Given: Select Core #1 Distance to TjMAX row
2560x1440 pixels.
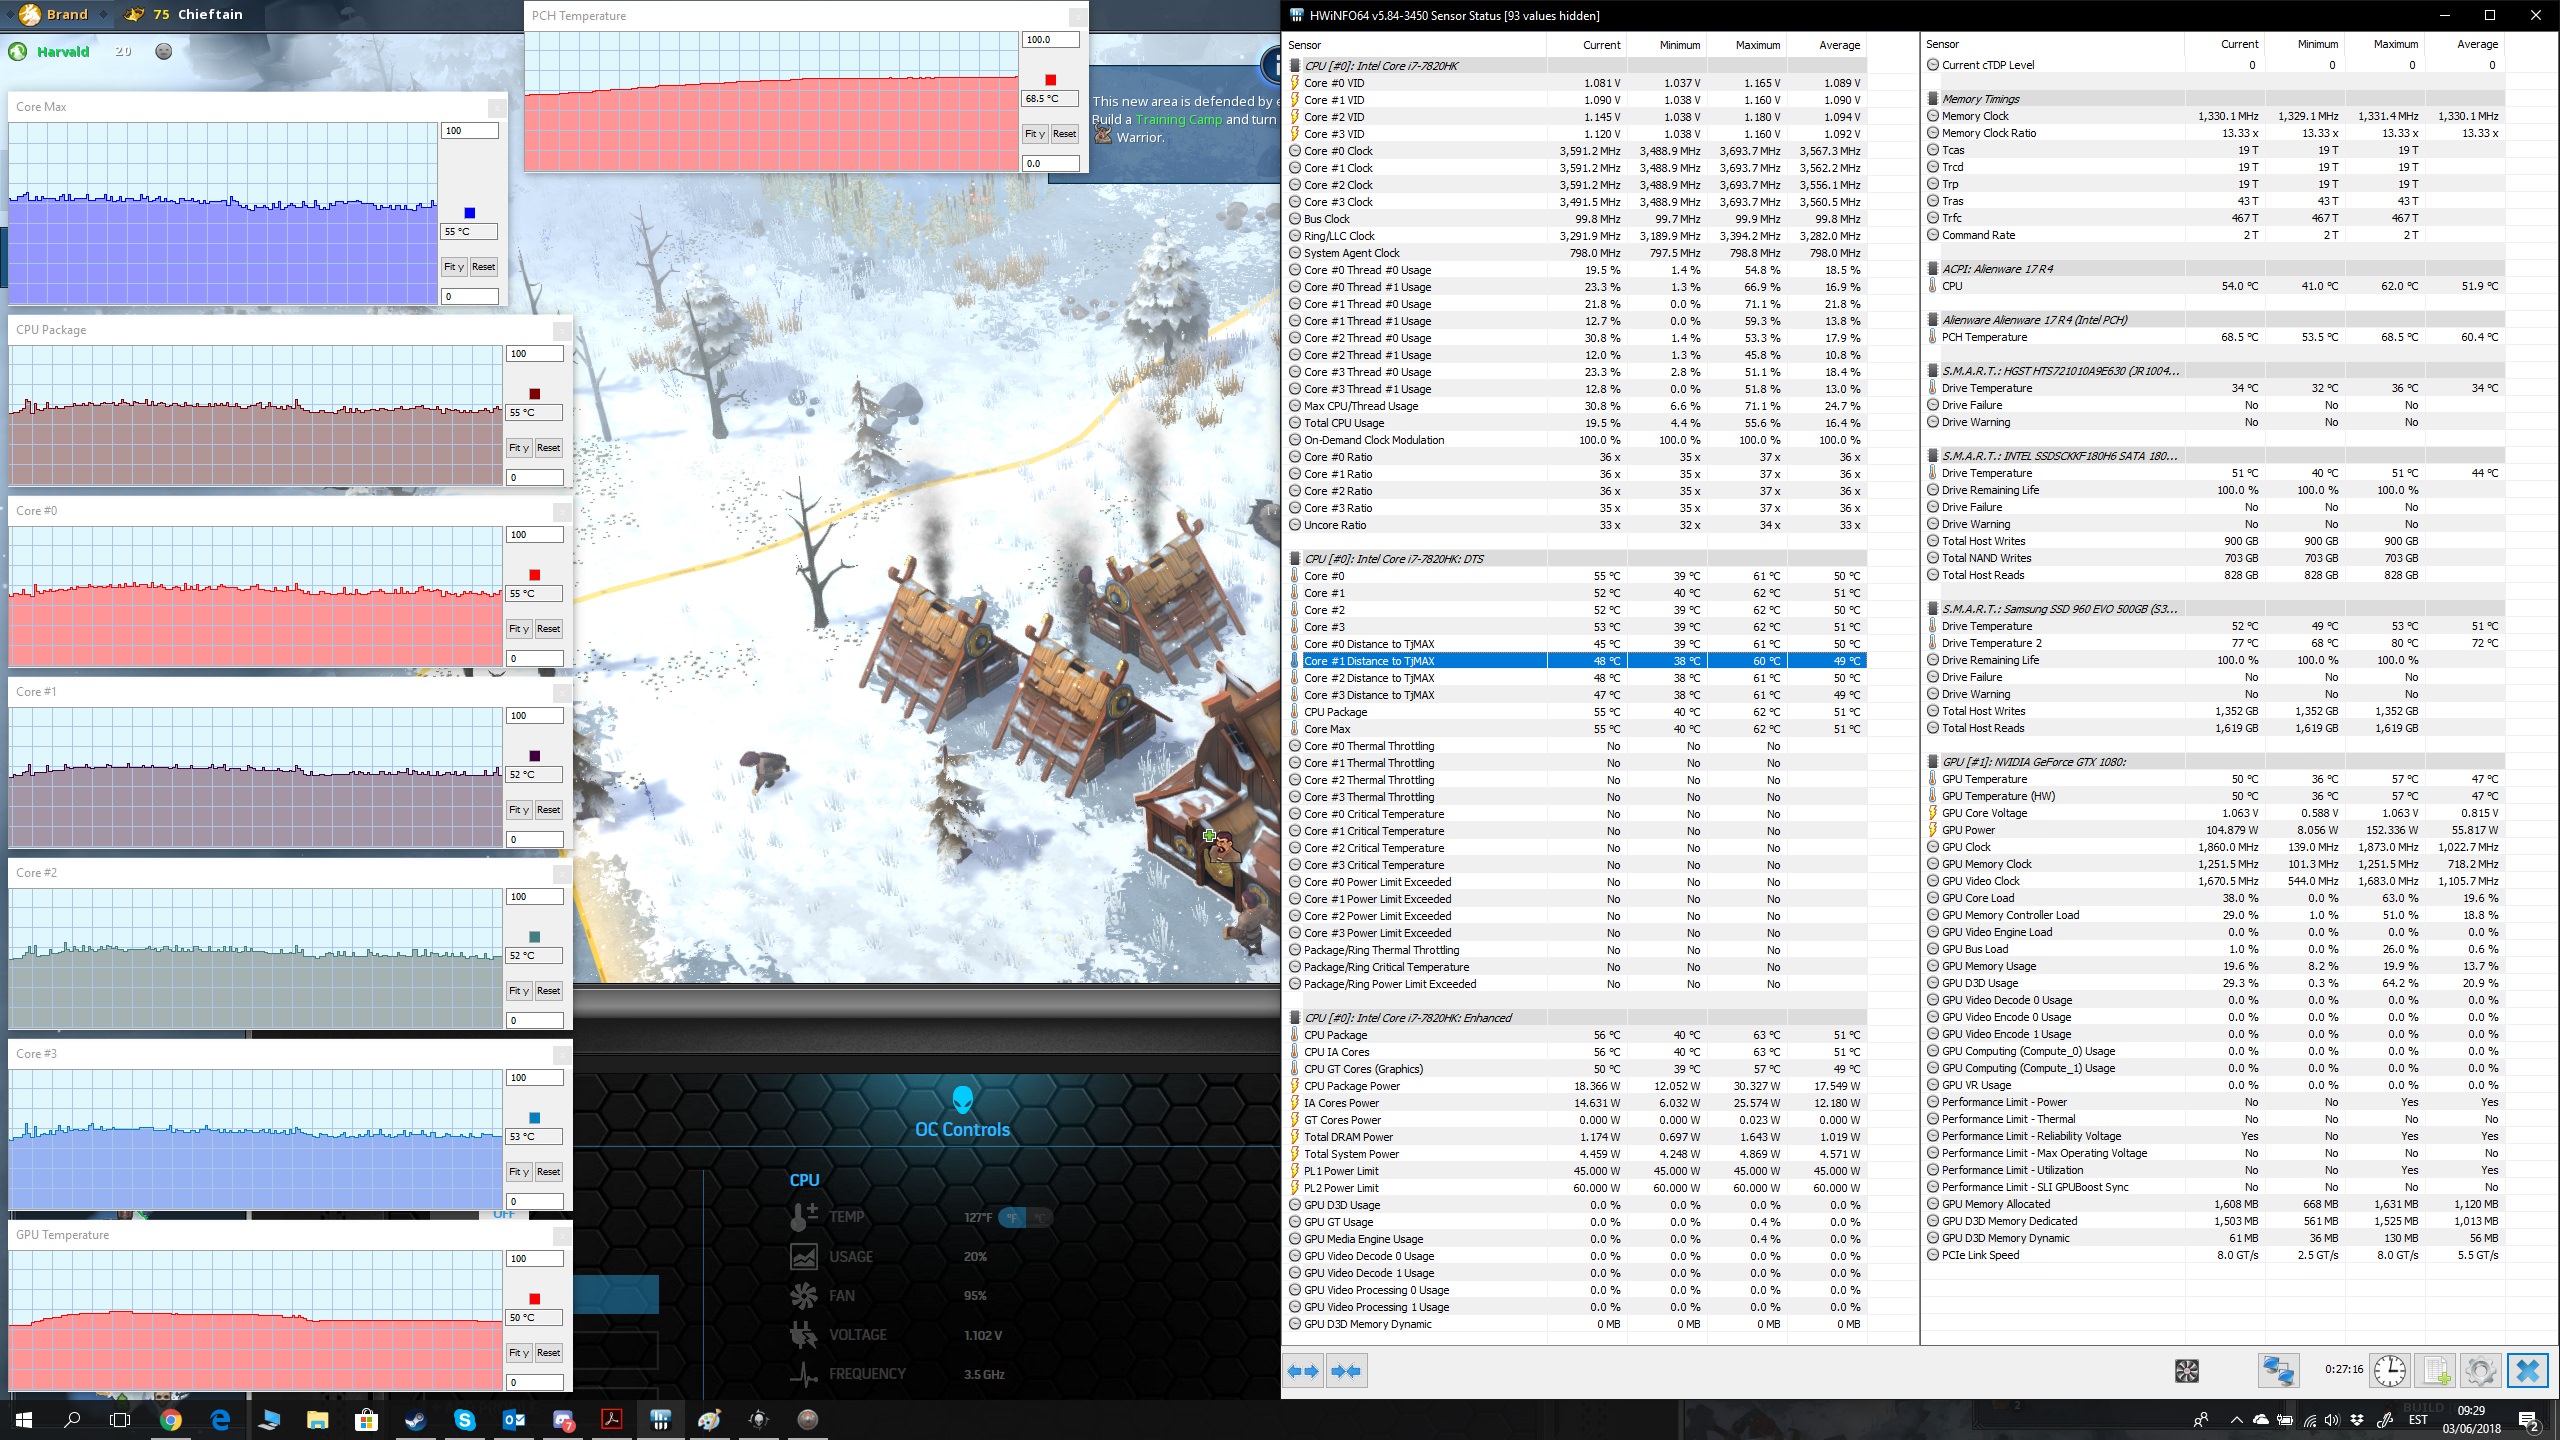Looking at the screenshot, I should [x=1576, y=661].
